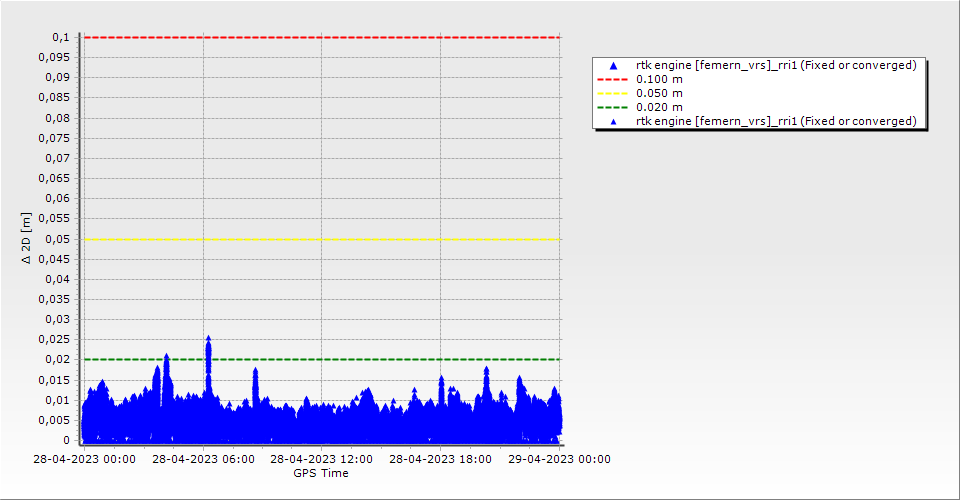Click the 28-04-2023 18:00 time axis label

(x=440, y=460)
